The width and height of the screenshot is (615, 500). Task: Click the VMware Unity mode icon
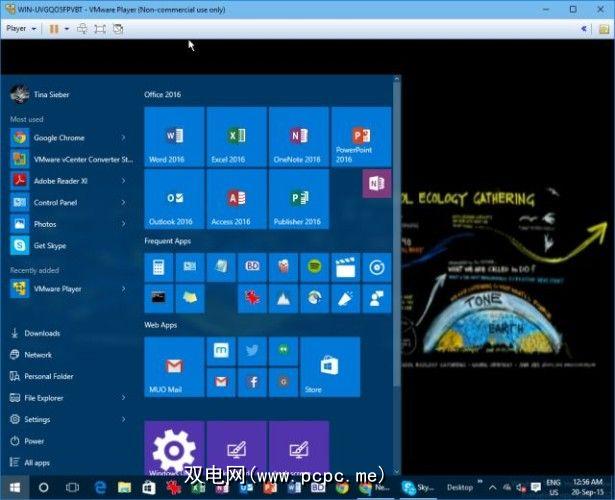[x=118, y=29]
